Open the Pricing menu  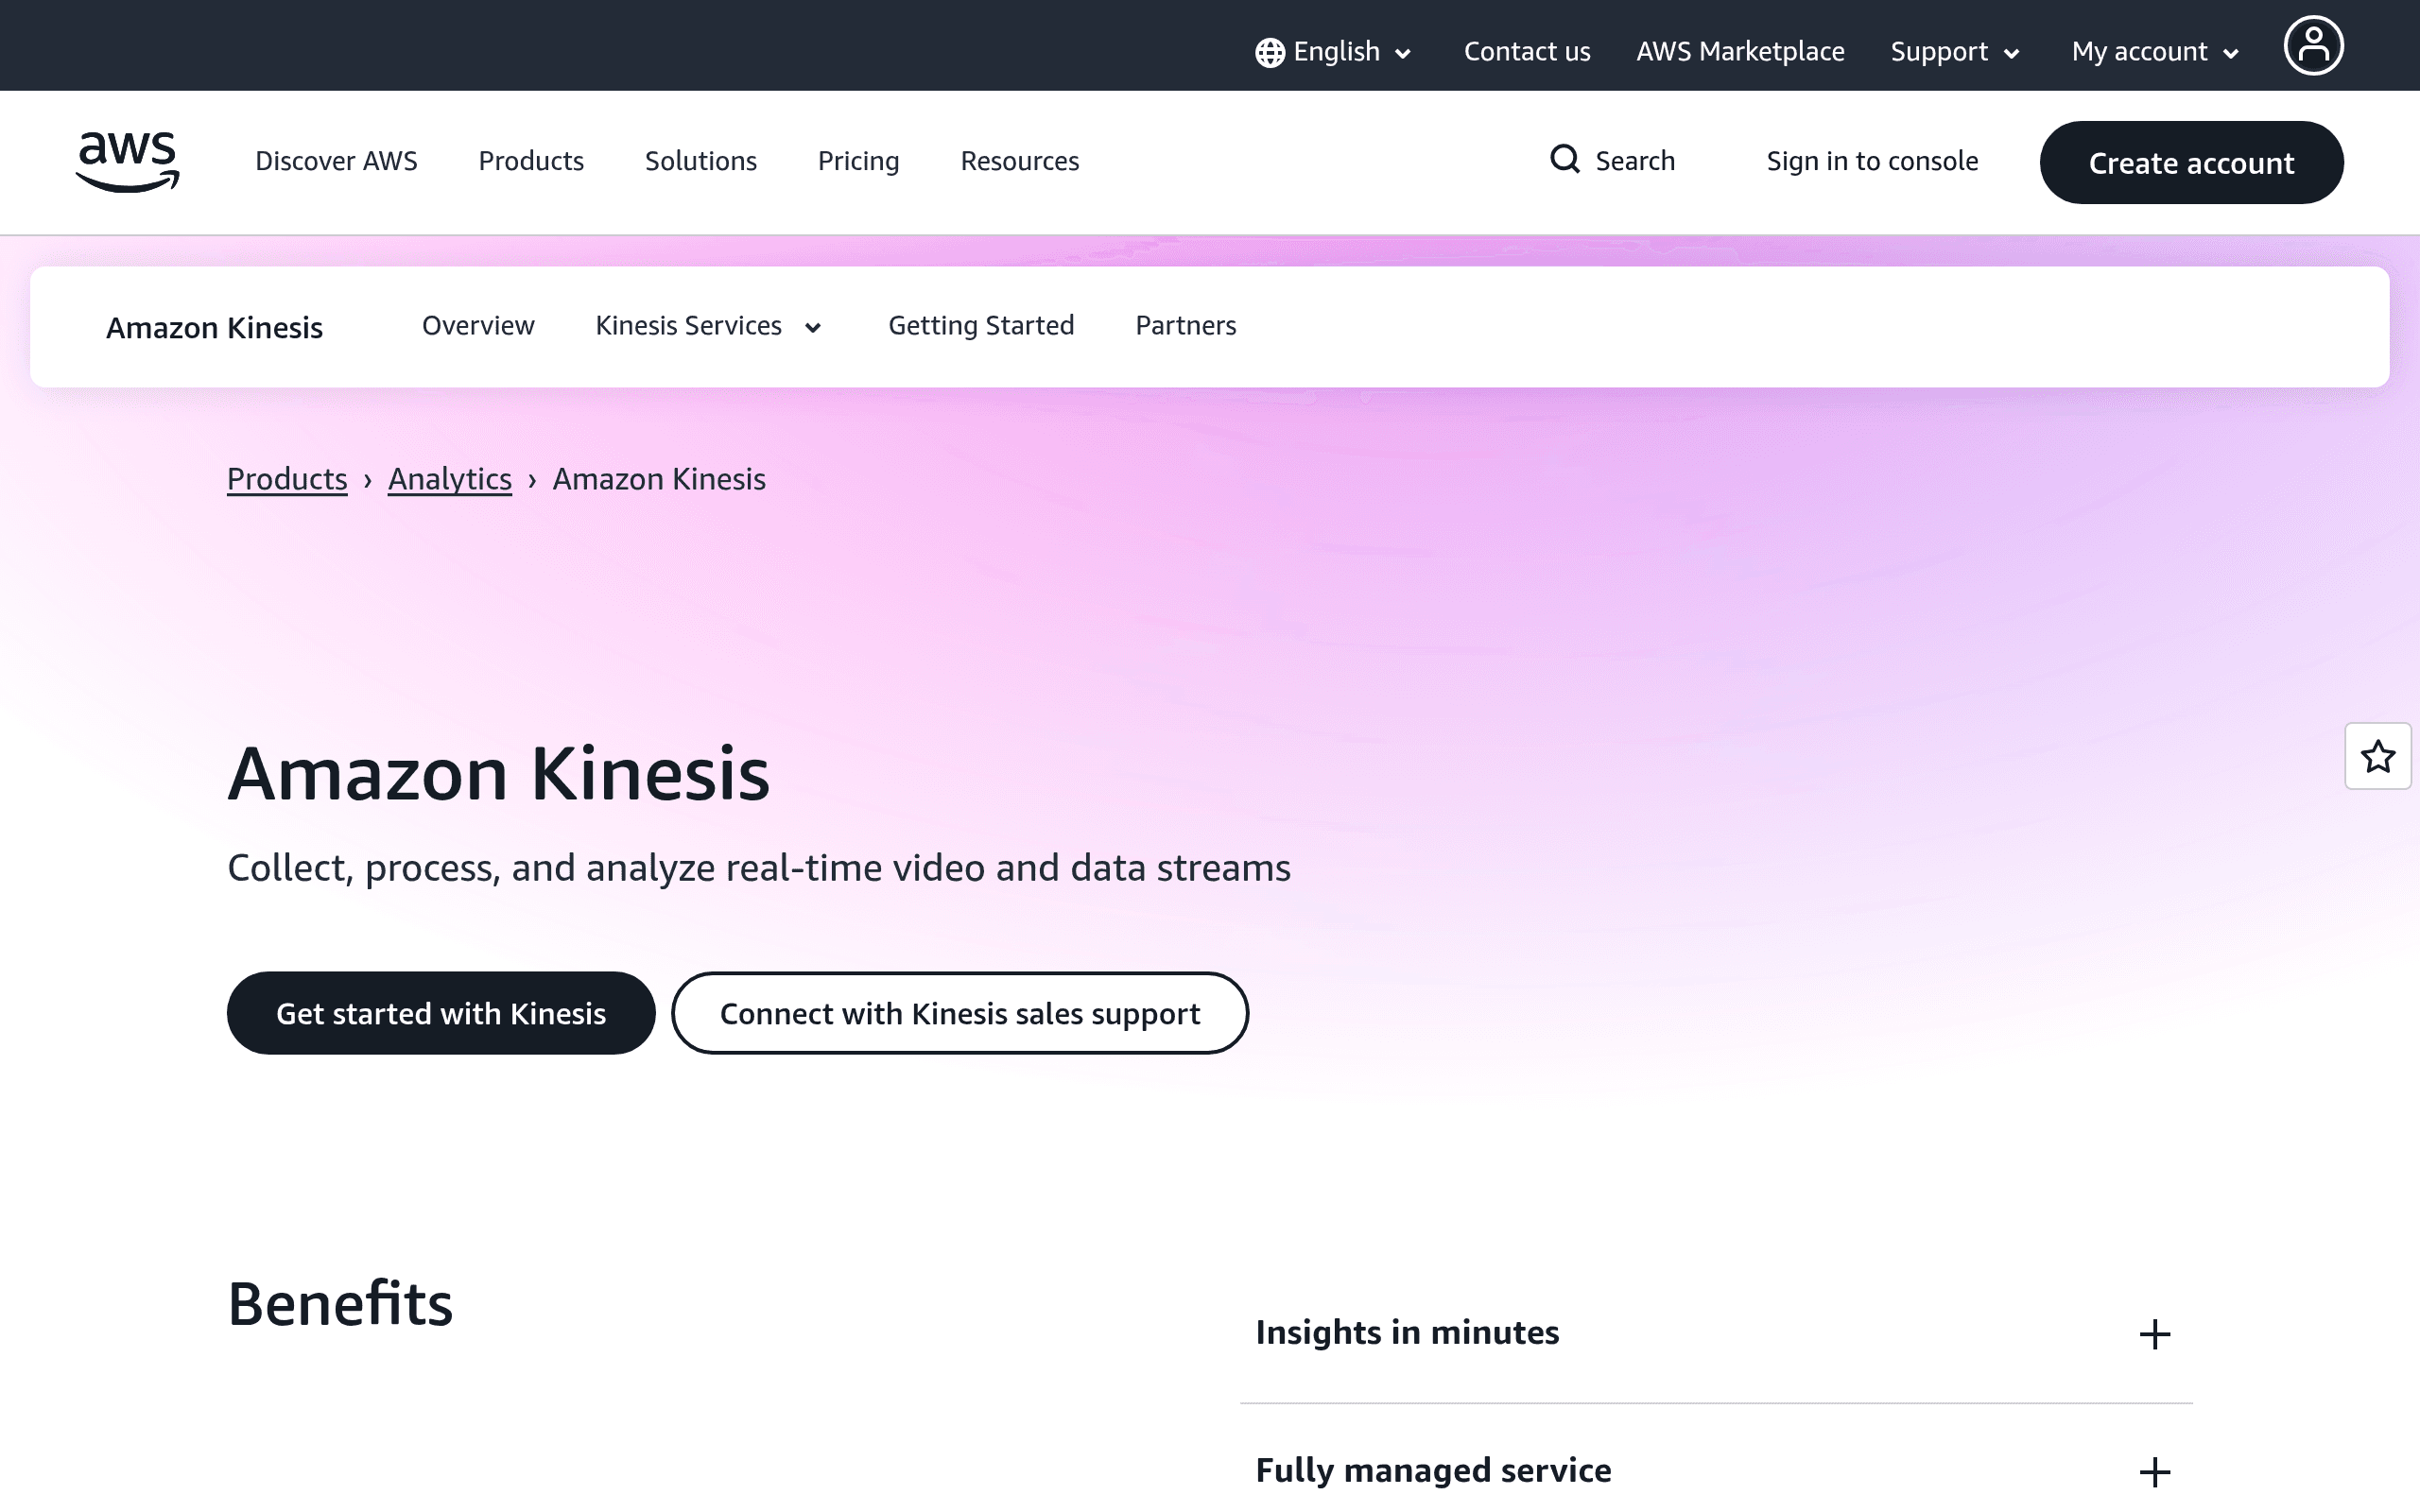pyautogui.click(x=858, y=161)
